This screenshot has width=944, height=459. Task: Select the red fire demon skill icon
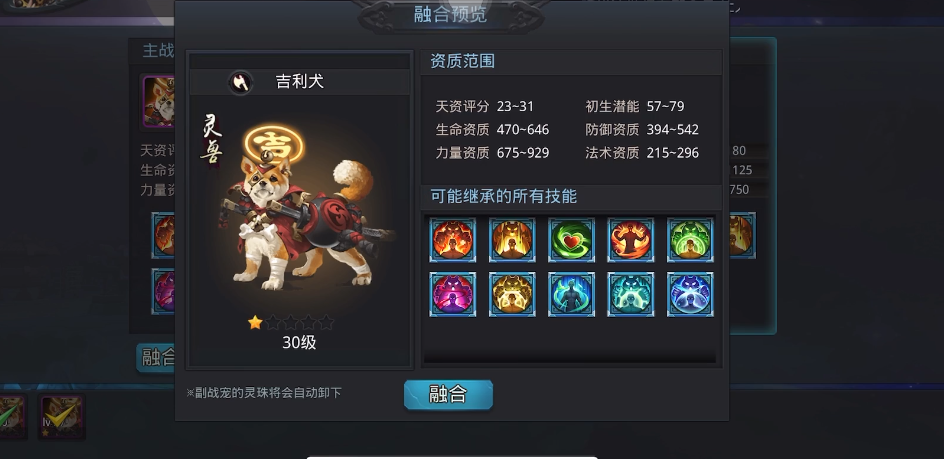point(453,240)
